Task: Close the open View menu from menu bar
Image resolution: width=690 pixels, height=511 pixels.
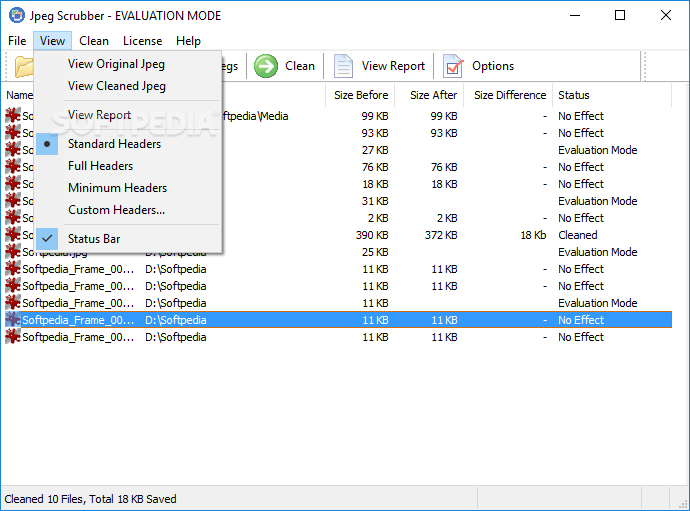Action: click(52, 41)
